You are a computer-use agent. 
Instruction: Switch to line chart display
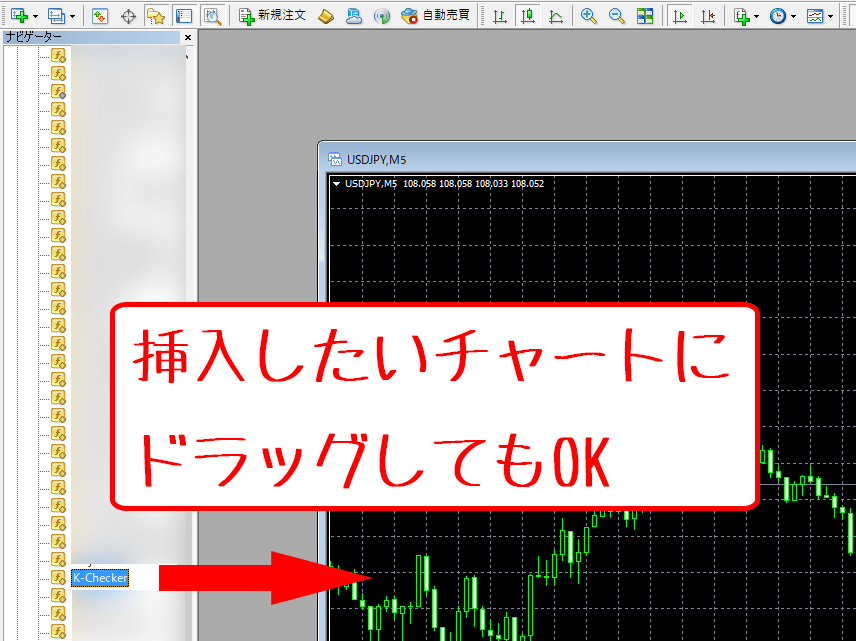556,16
